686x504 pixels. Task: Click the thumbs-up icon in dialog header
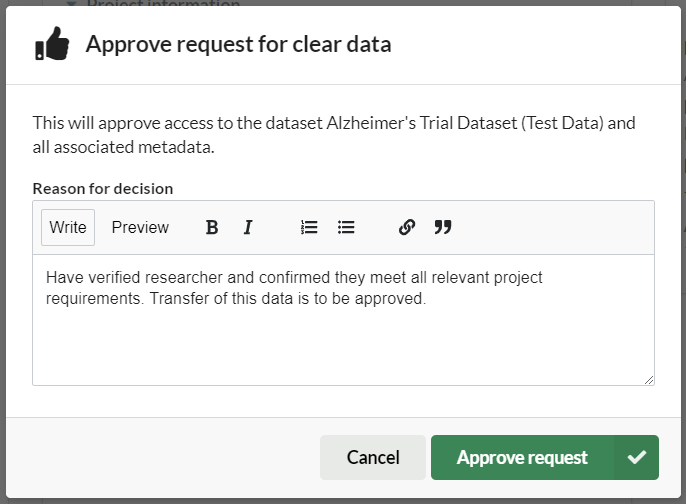pos(52,45)
